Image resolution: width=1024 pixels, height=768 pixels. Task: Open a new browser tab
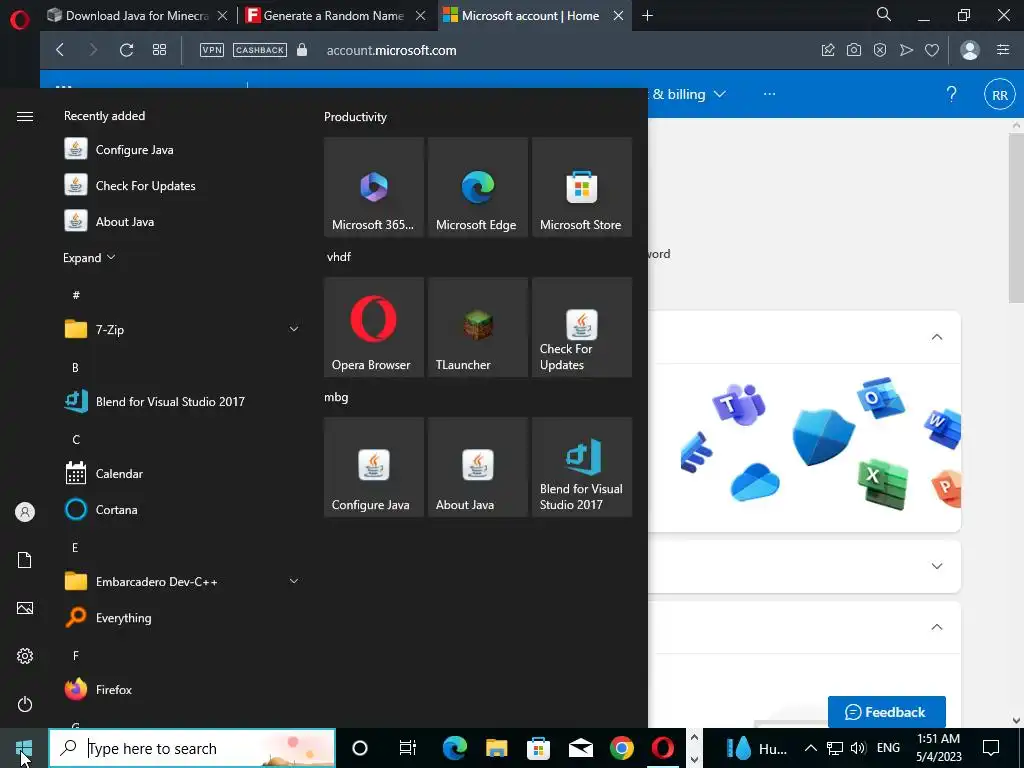(x=647, y=16)
